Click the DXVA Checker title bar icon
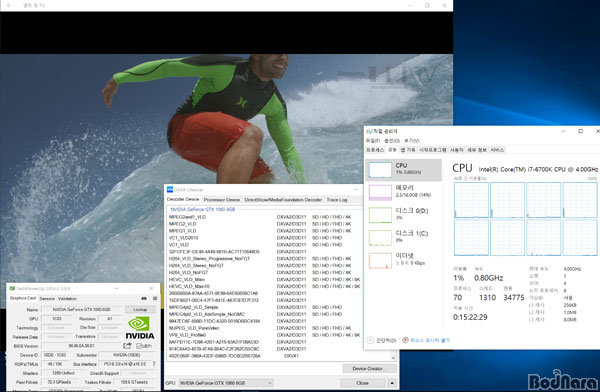The width and height of the screenshot is (600, 392). (170, 189)
